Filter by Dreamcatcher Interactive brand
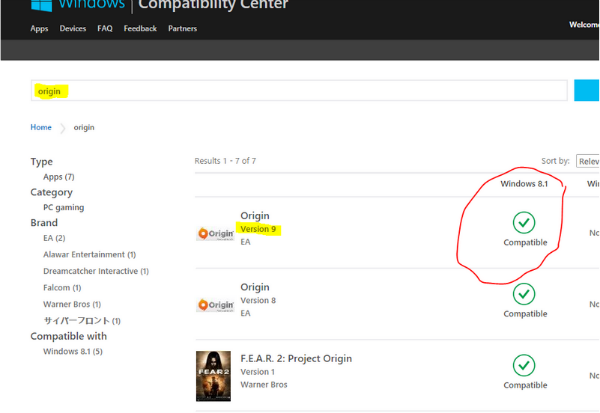The image size is (600, 413). [x=96, y=271]
